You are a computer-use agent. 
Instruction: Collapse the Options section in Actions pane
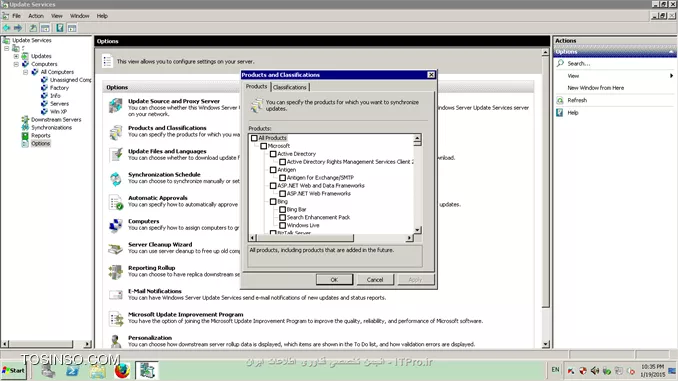671,51
